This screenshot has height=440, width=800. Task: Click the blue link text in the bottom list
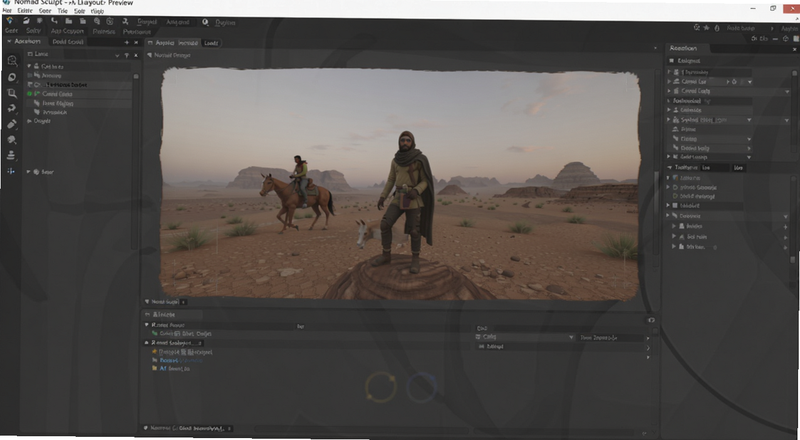(181, 360)
